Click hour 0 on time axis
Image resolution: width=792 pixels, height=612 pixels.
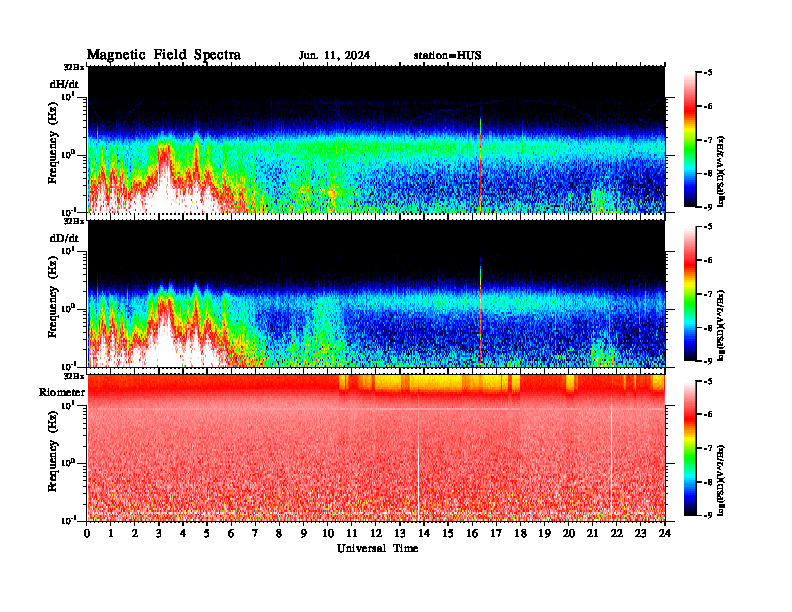point(87,533)
